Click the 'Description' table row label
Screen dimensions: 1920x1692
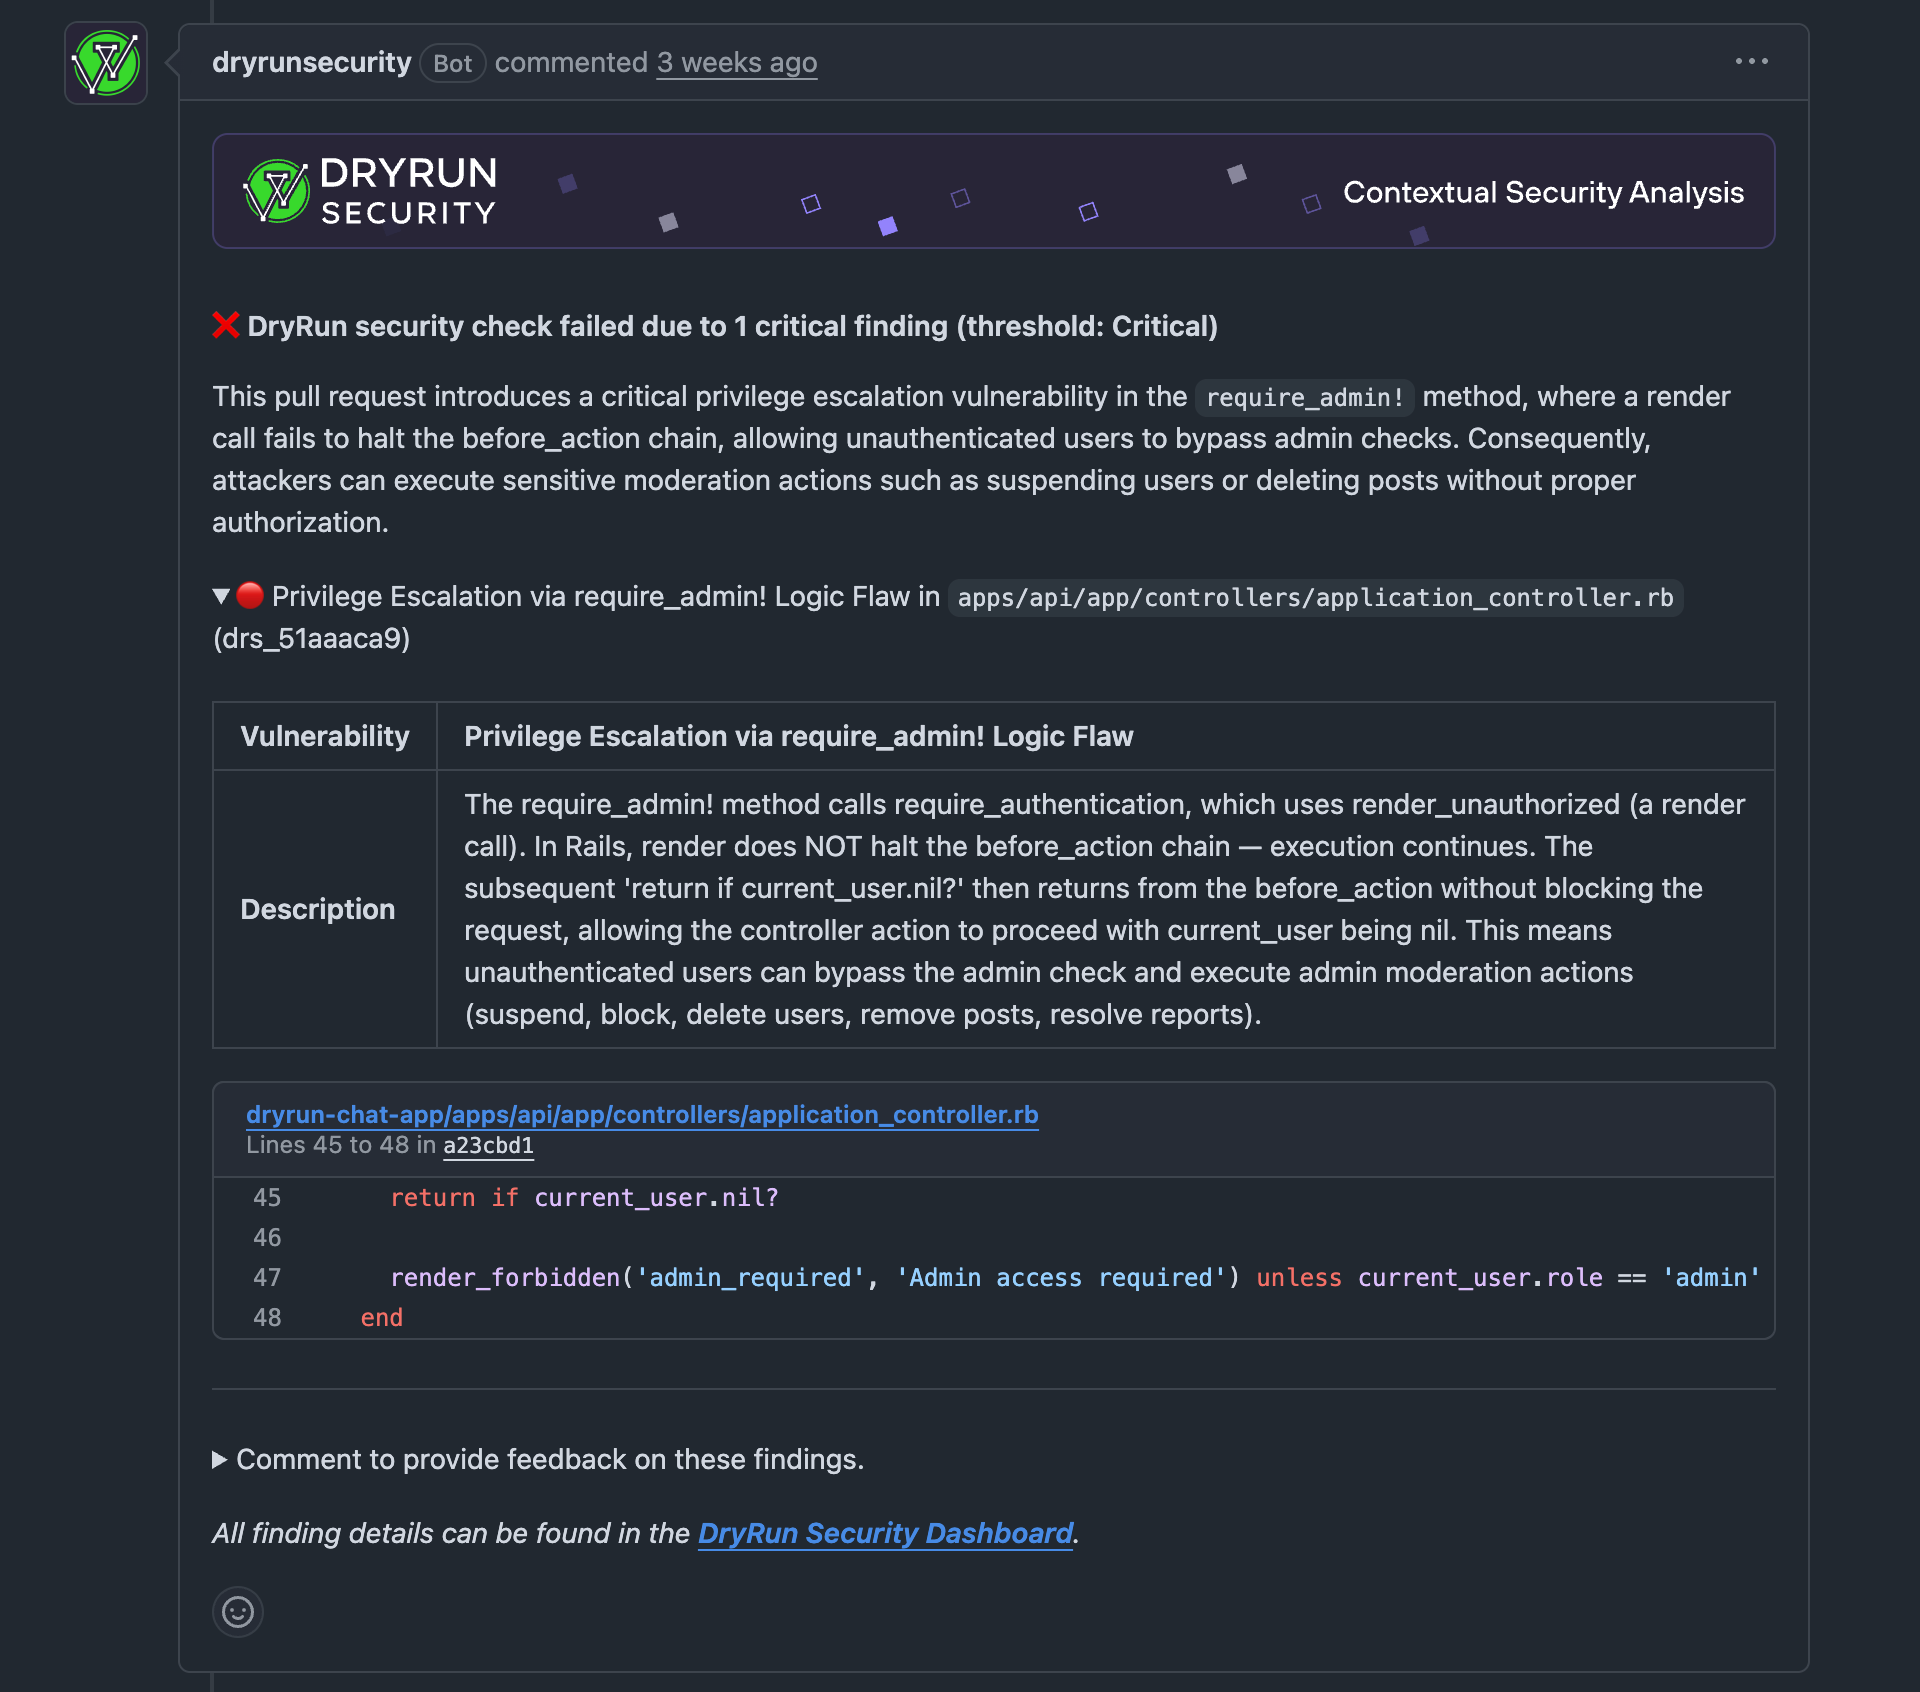point(318,909)
